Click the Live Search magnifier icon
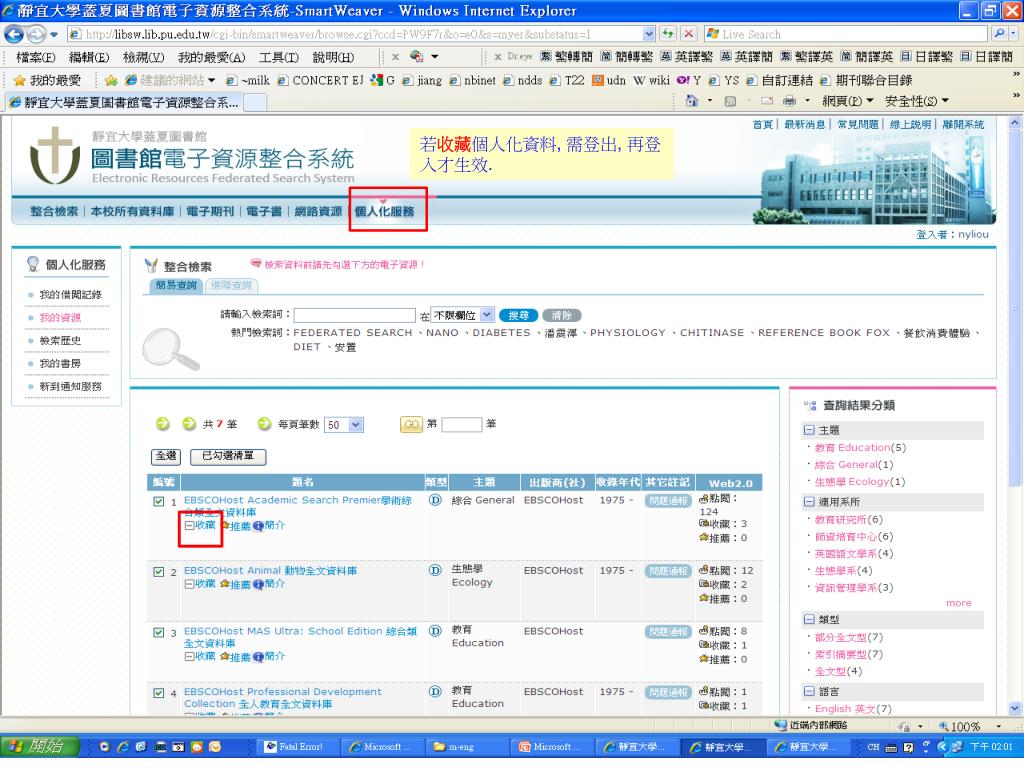The height and width of the screenshot is (768, 1024). point(999,34)
